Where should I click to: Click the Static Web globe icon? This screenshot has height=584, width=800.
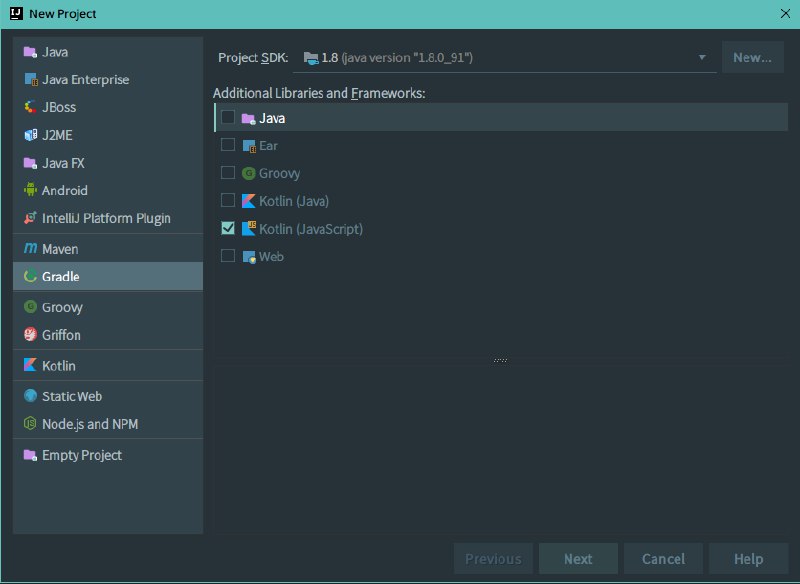(30, 396)
